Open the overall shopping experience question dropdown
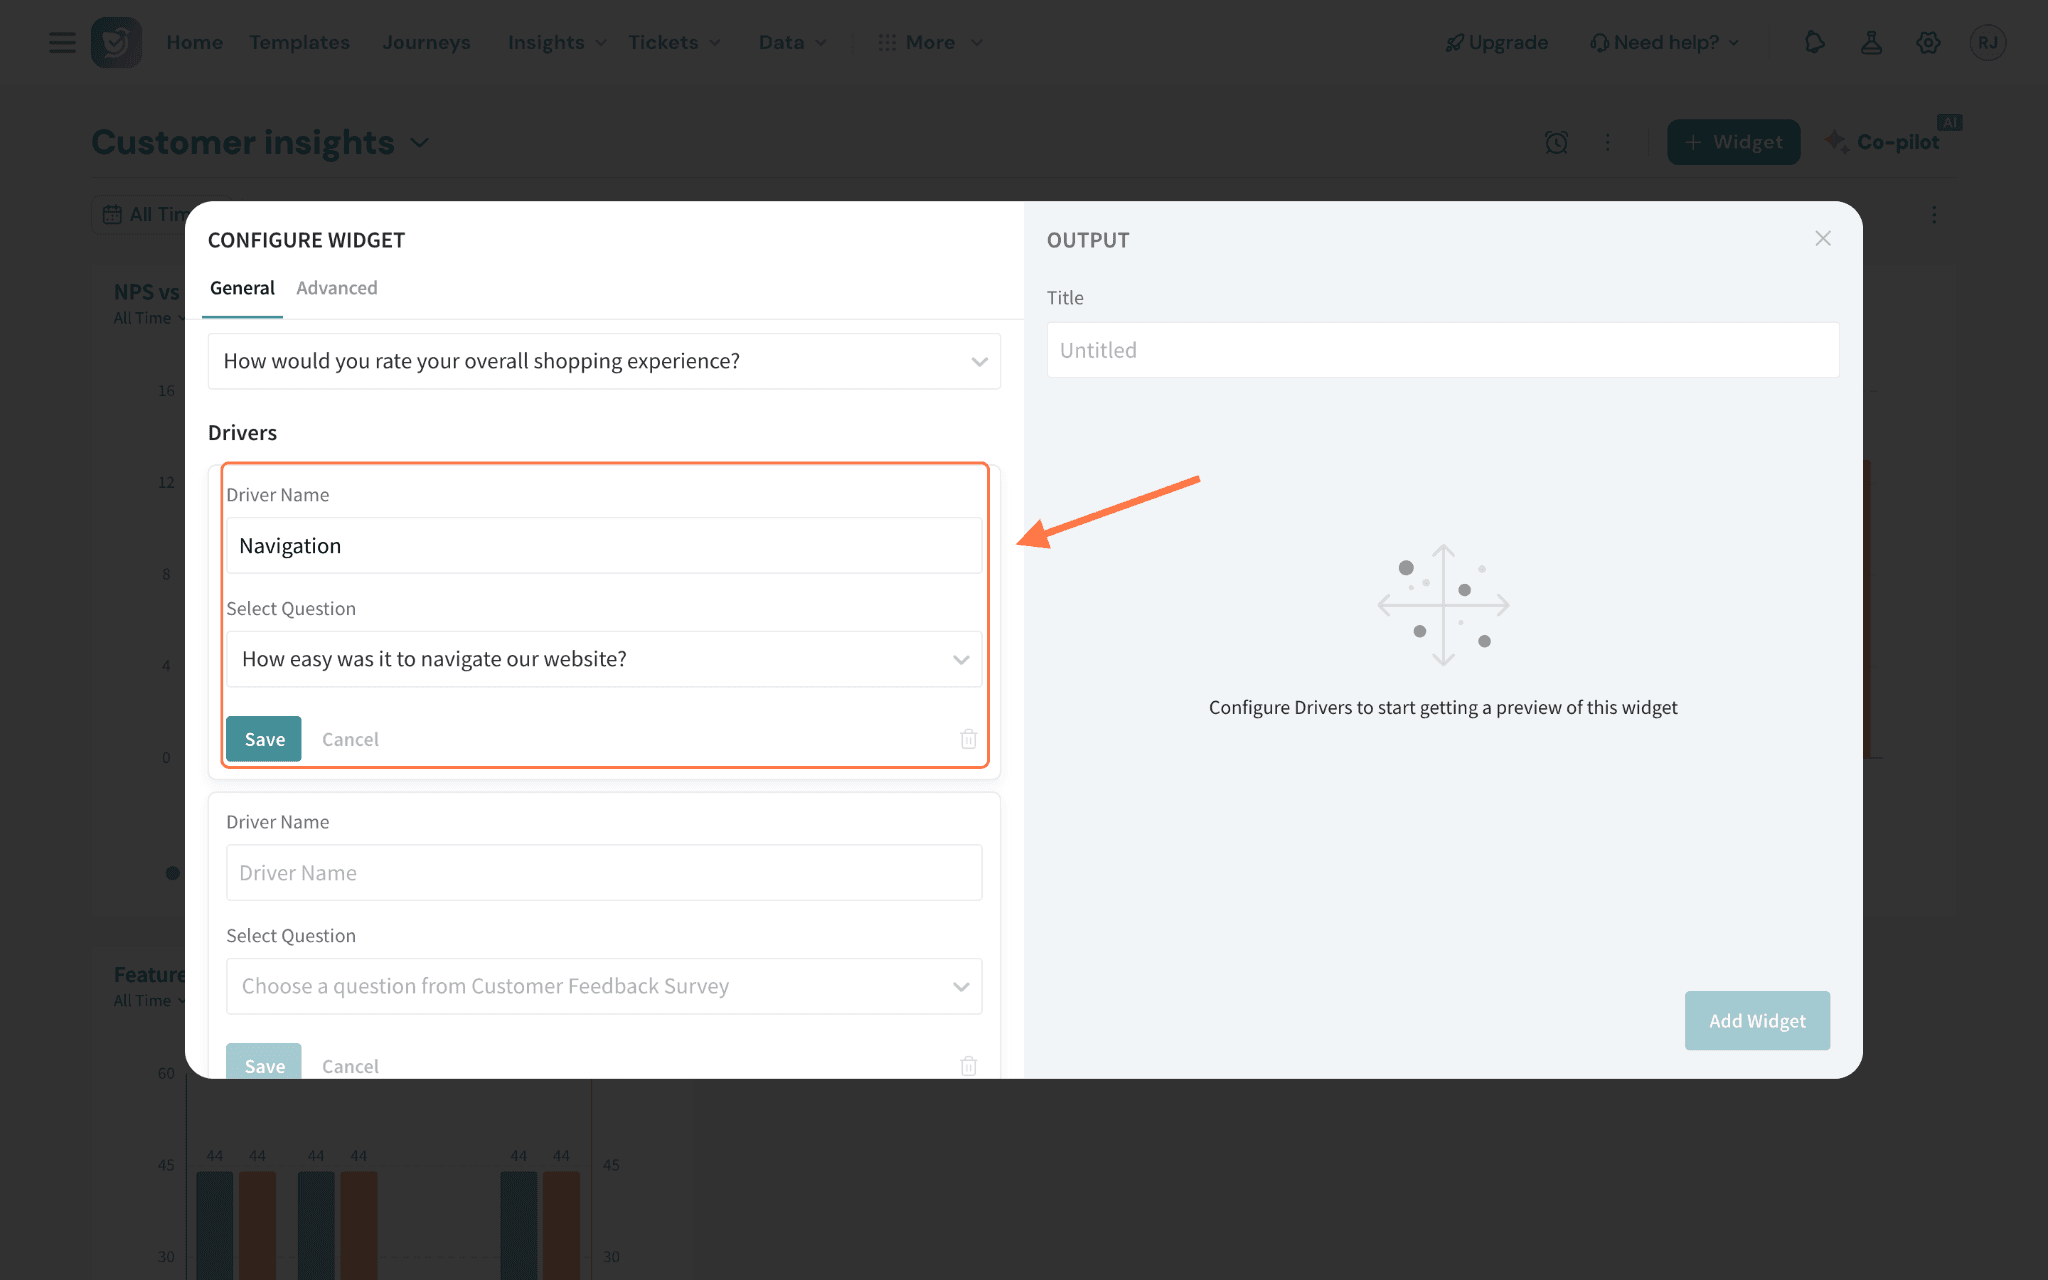The width and height of the screenshot is (2048, 1280). click(604, 361)
